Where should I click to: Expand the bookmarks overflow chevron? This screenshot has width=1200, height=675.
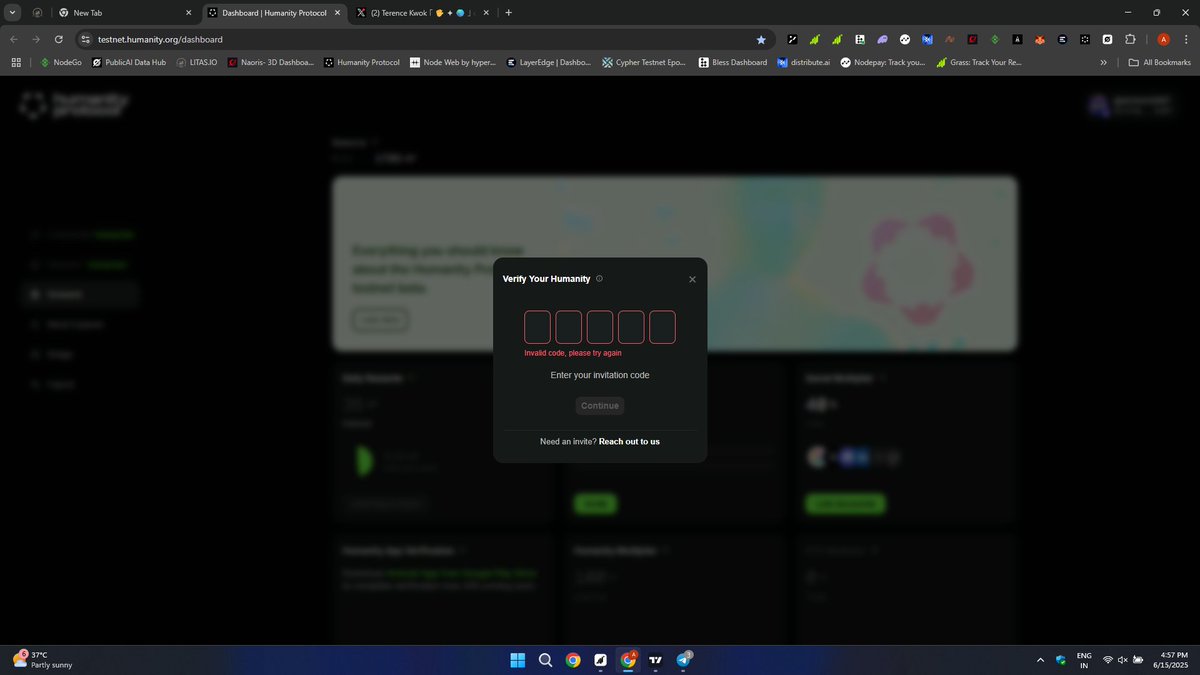click(1104, 62)
